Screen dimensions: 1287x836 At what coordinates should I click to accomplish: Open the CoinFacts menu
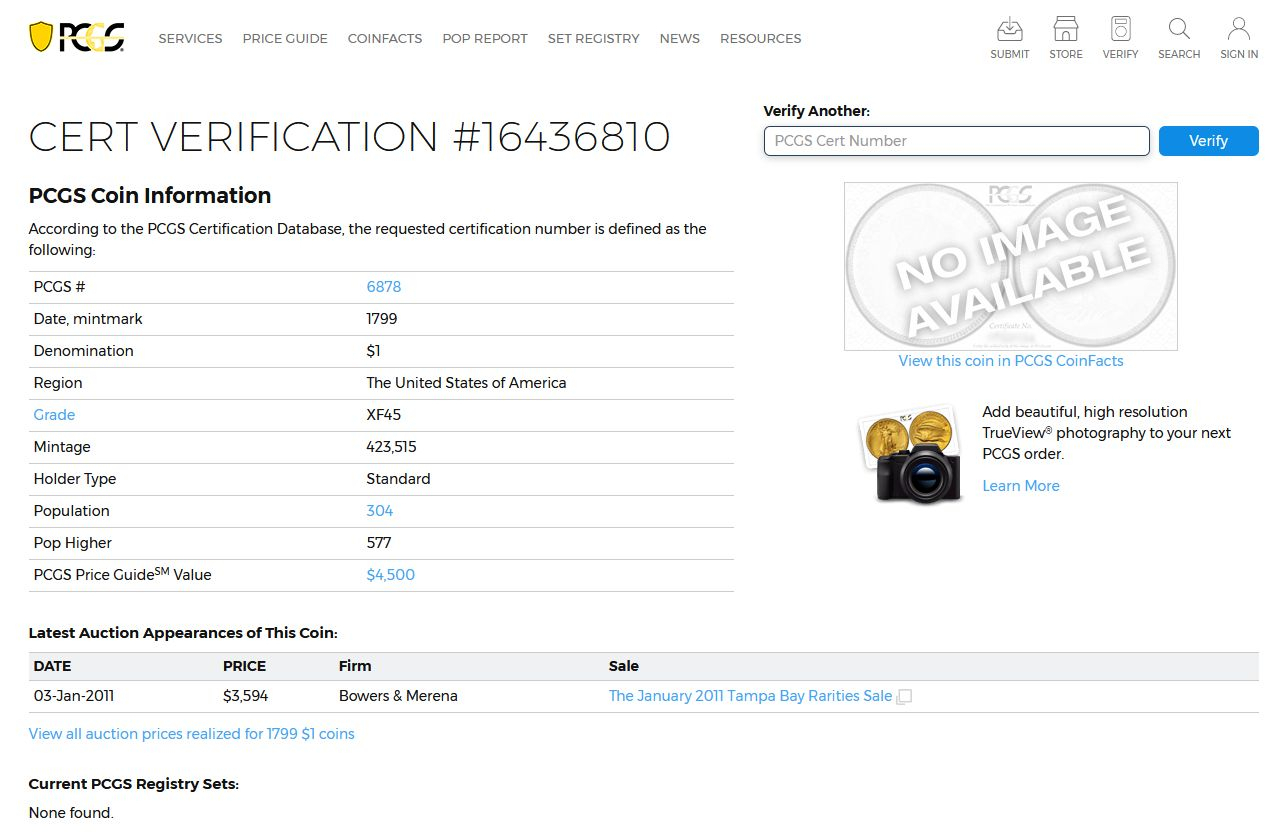[x=385, y=38]
